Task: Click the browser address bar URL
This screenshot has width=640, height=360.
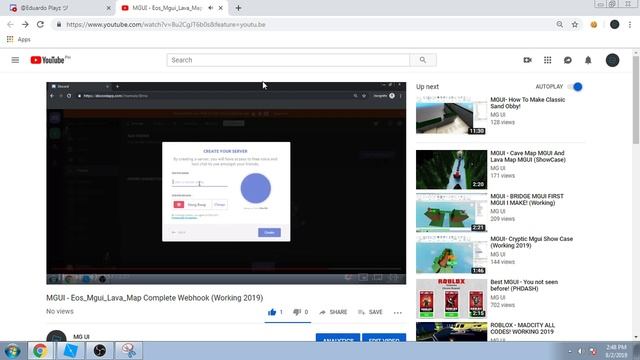Action: tap(166, 24)
